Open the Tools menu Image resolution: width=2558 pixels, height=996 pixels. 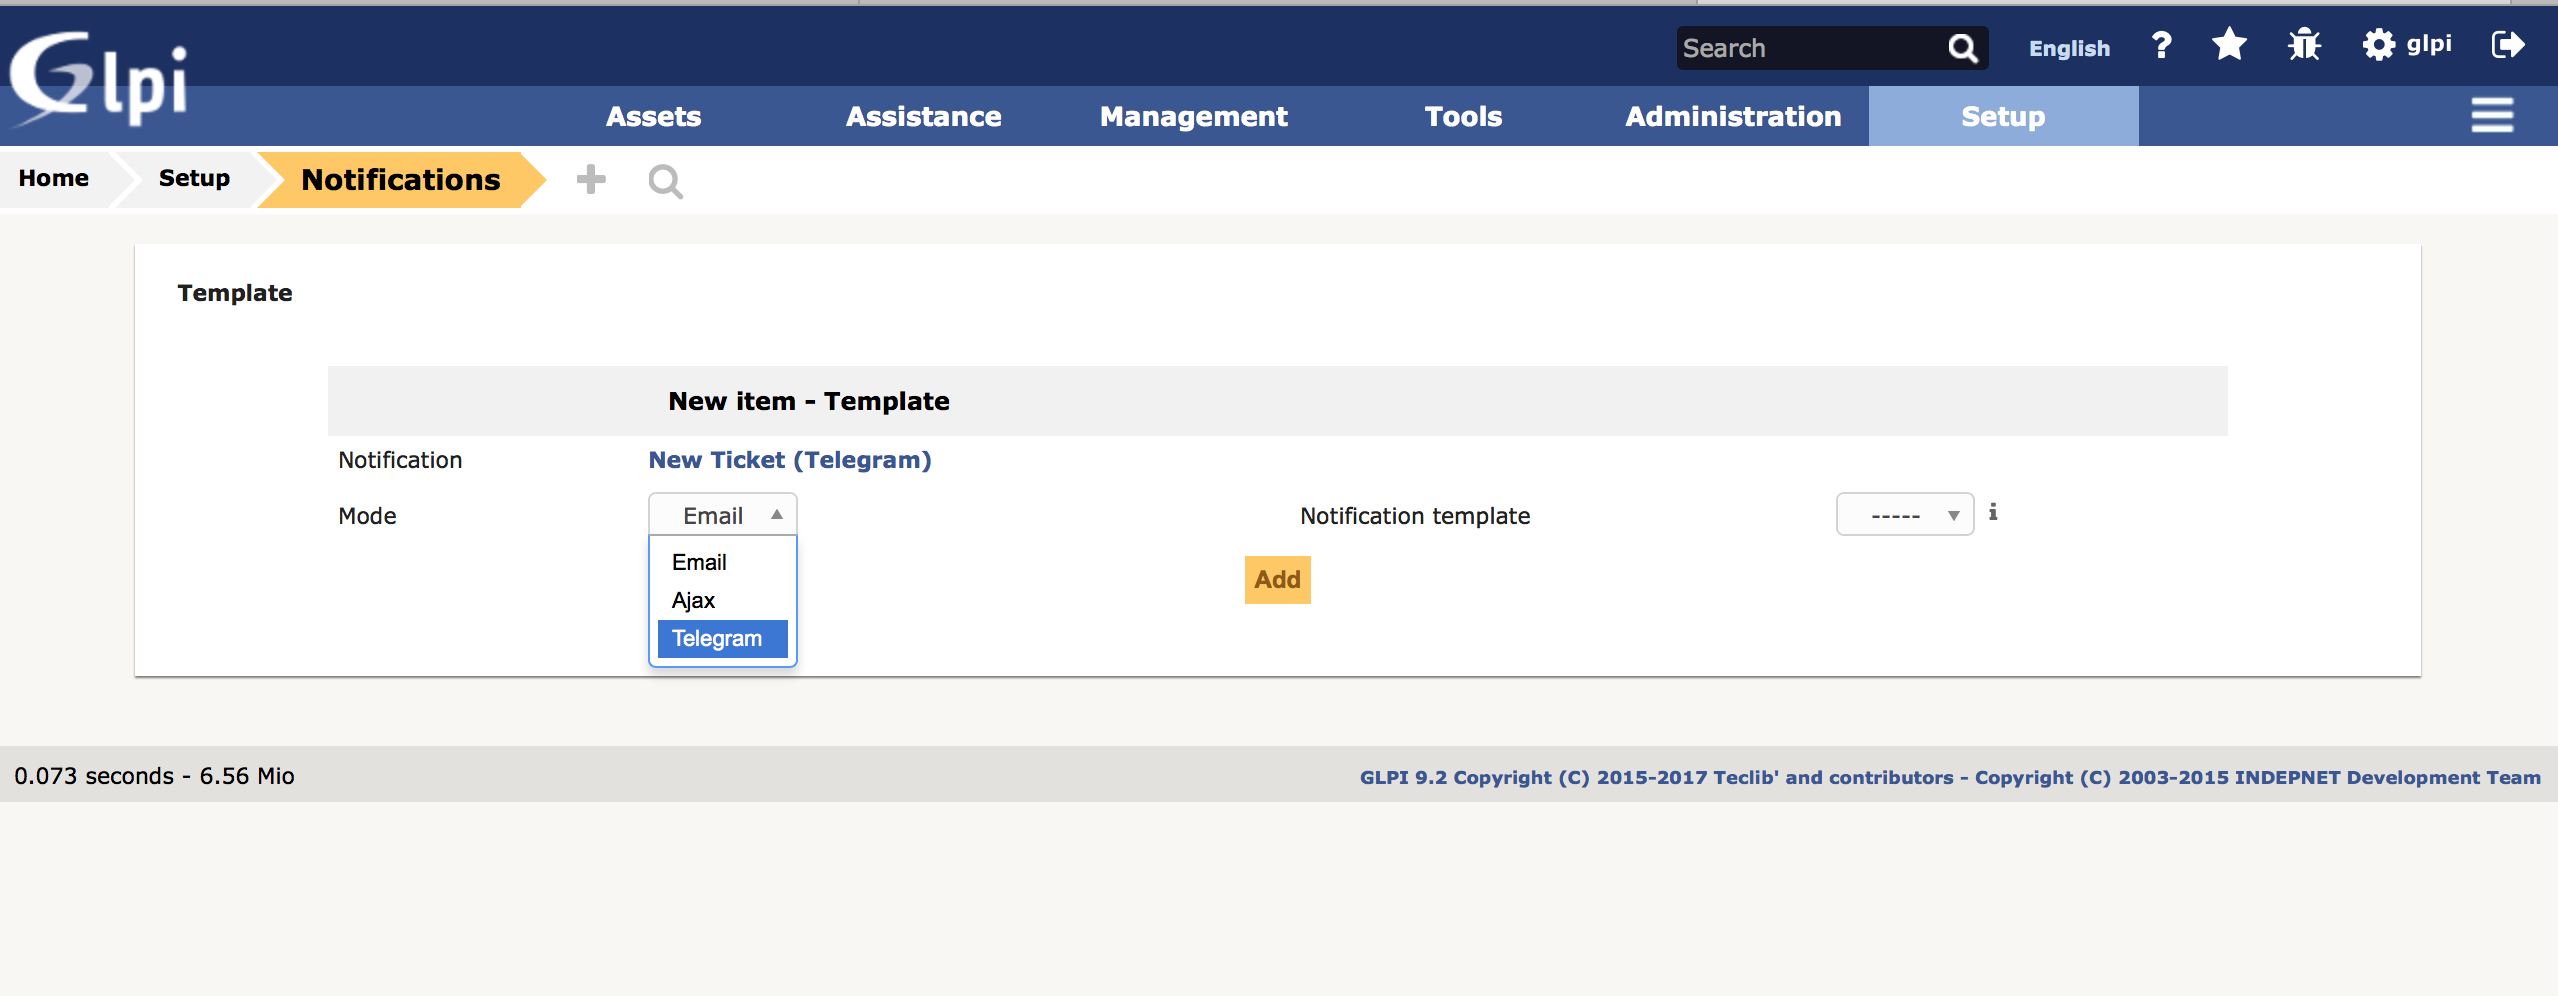(x=1463, y=116)
